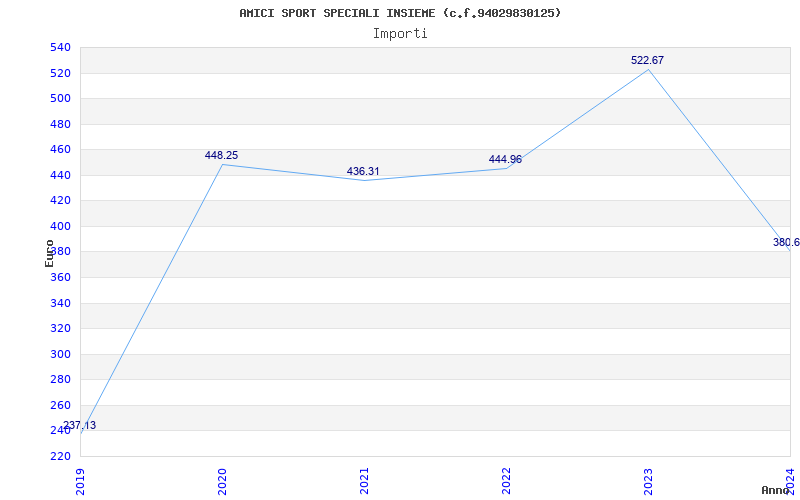This screenshot has width=800, height=500.
Task: Click the 280 y-axis tick label
Action: (x=60, y=380)
